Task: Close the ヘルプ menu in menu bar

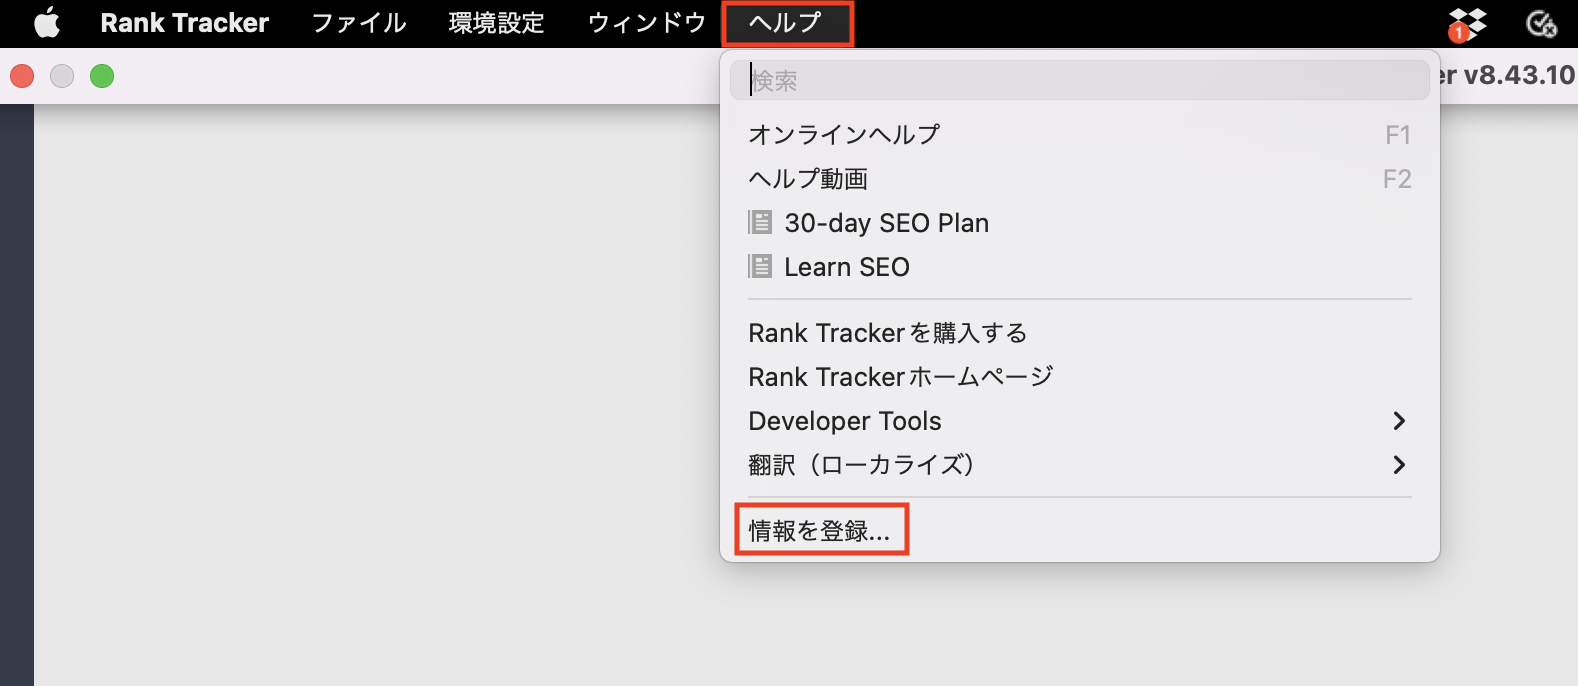Action: (787, 23)
